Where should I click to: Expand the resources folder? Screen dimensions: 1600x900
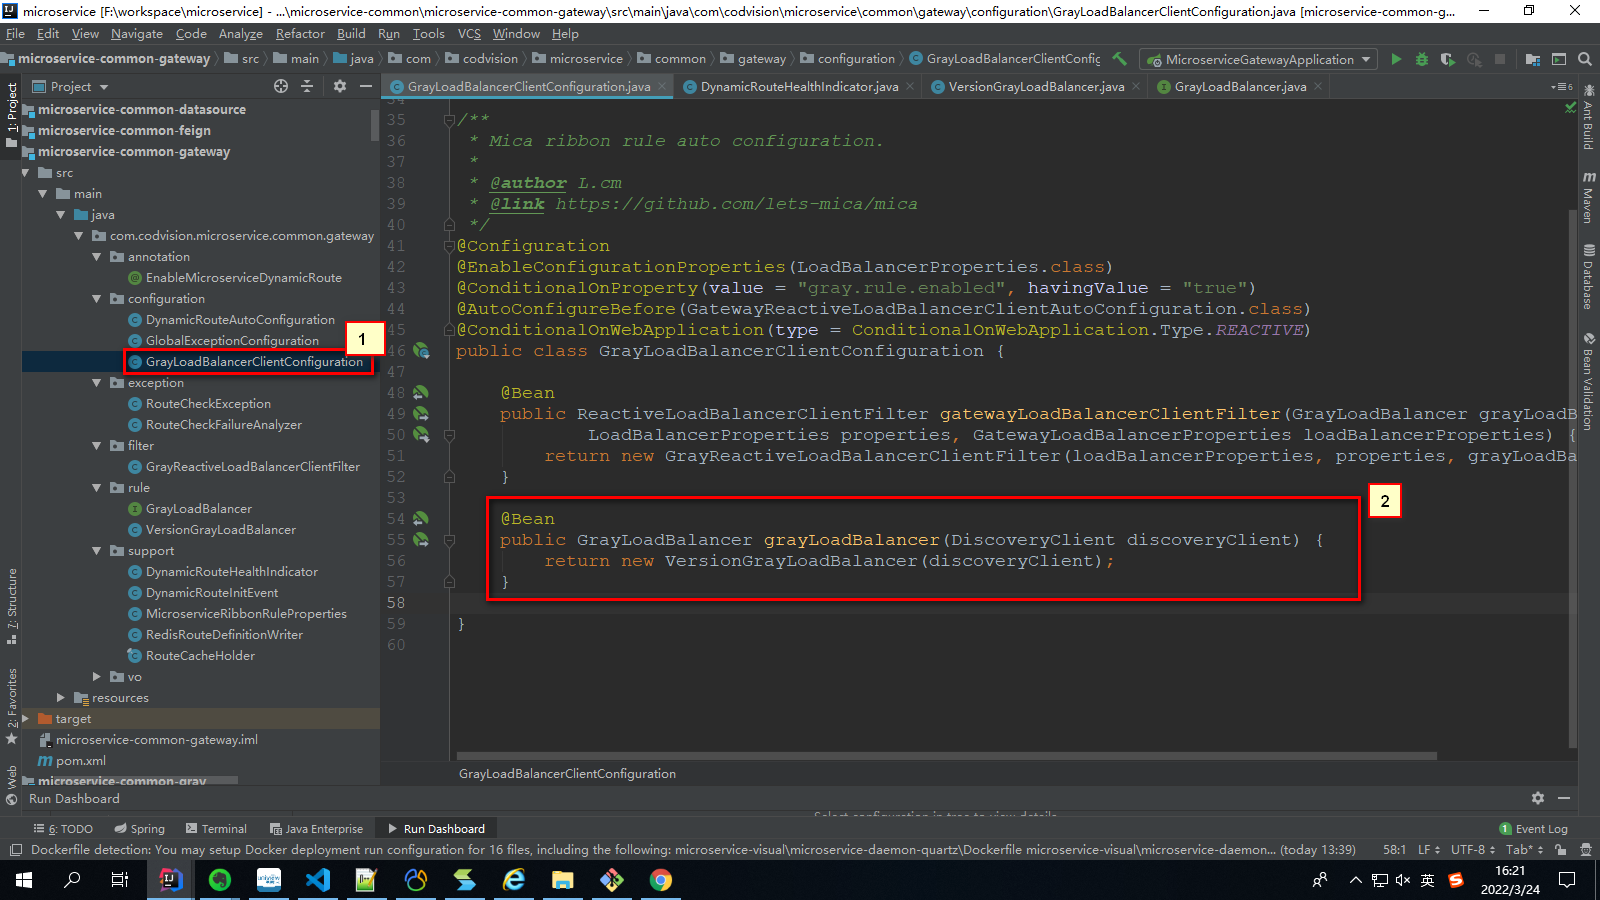(x=61, y=698)
